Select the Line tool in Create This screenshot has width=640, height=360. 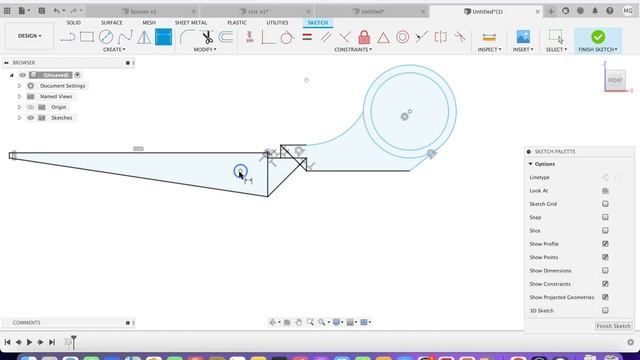click(x=68, y=38)
